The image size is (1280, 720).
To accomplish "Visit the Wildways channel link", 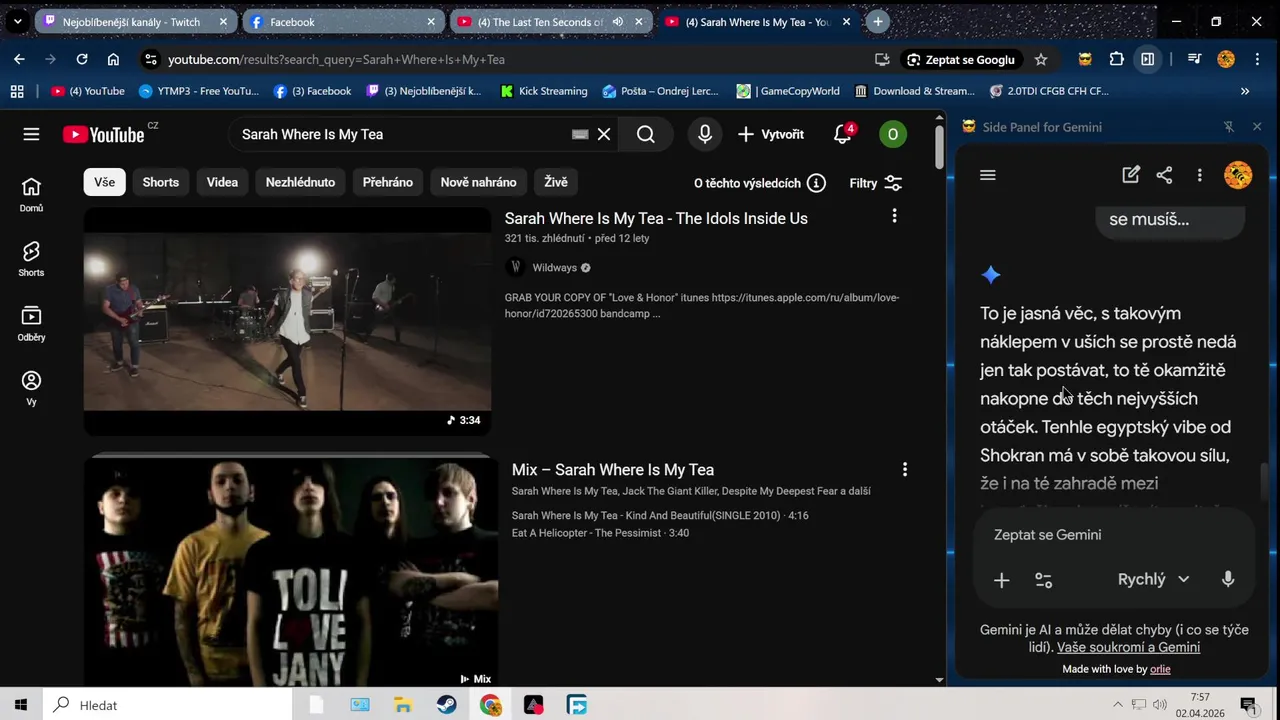I will 555,267.
